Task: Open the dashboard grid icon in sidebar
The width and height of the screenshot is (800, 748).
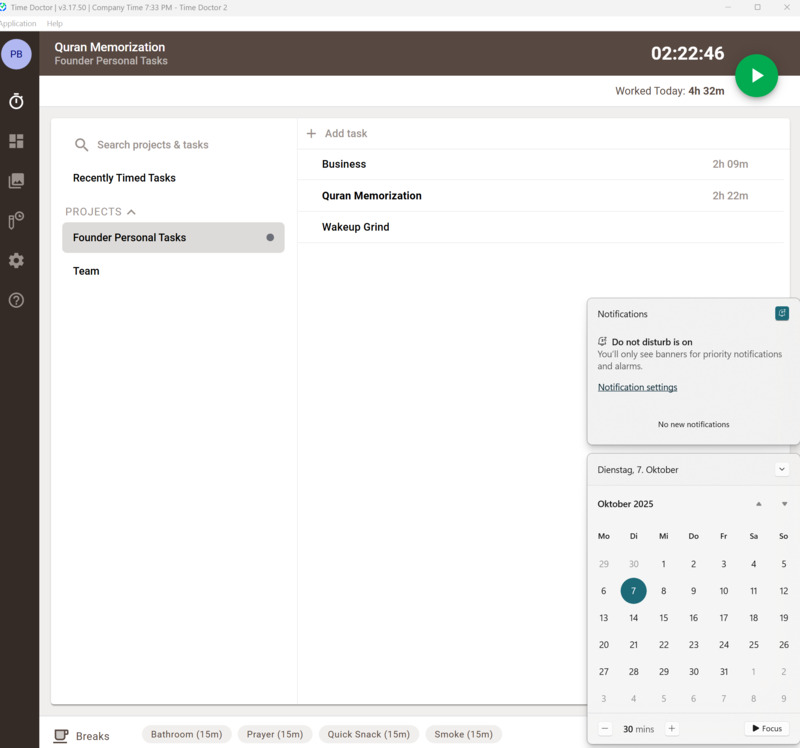Action: (x=16, y=142)
